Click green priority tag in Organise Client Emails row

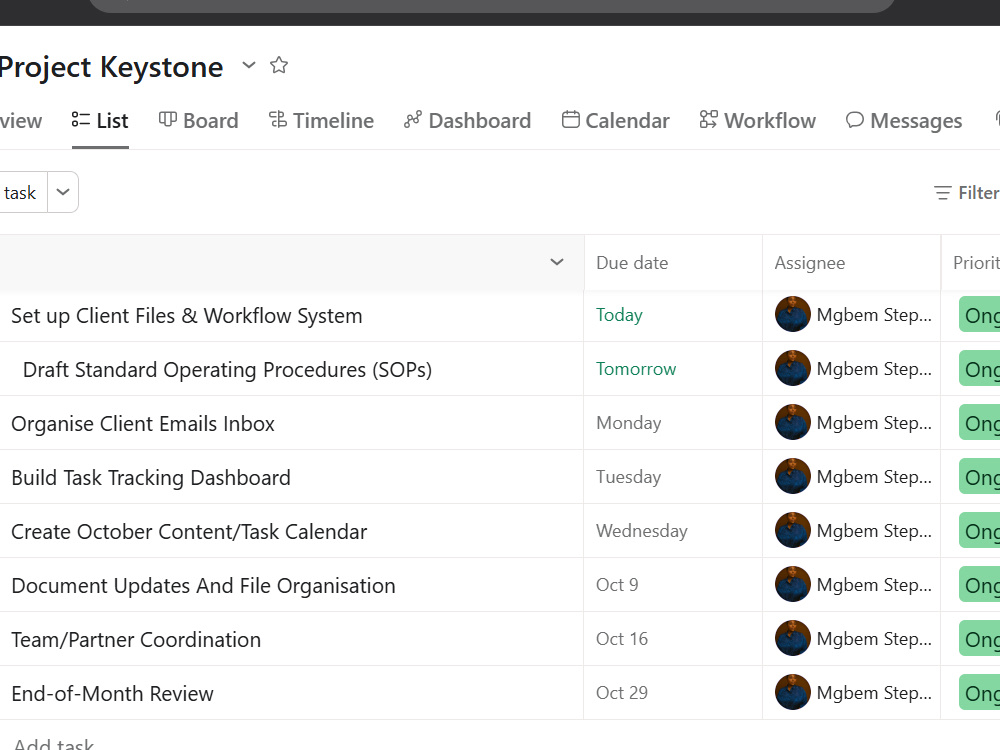(x=980, y=422)
